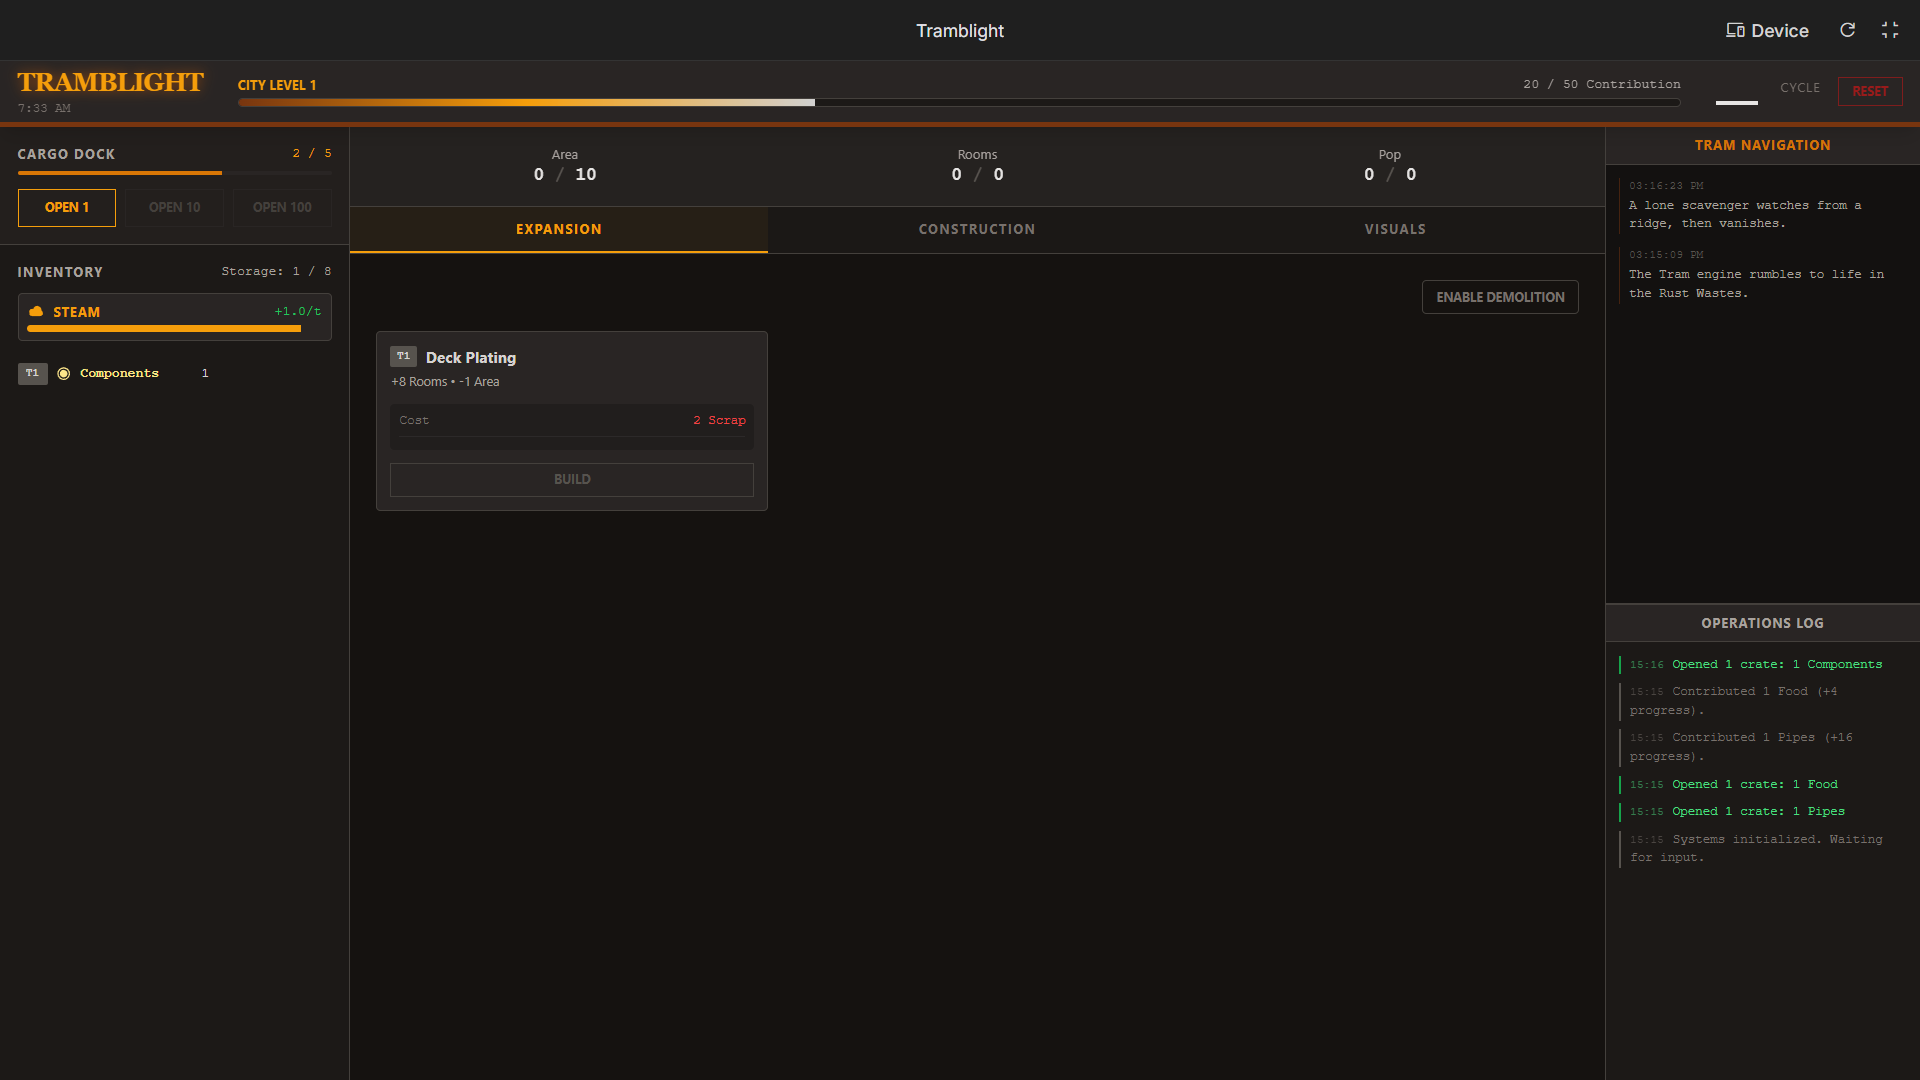
Task: Click the reload icon in top bar
Action: point(1847,30)
